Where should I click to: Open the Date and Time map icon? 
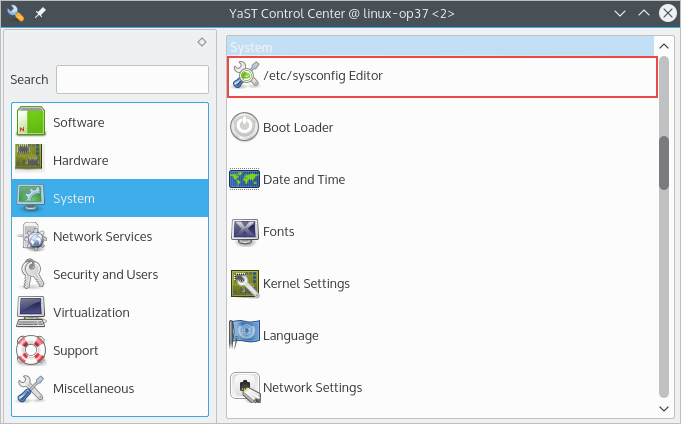pos(245,180)
